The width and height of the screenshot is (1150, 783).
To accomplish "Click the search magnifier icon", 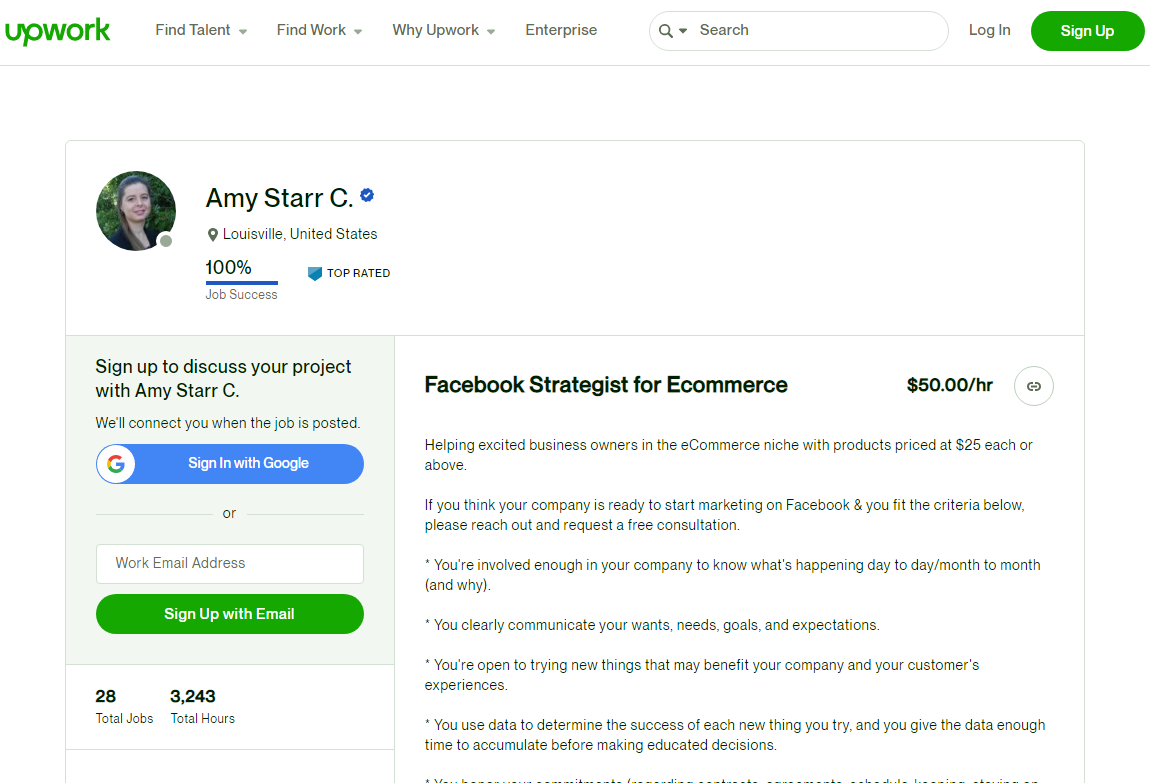I will 666,31.
